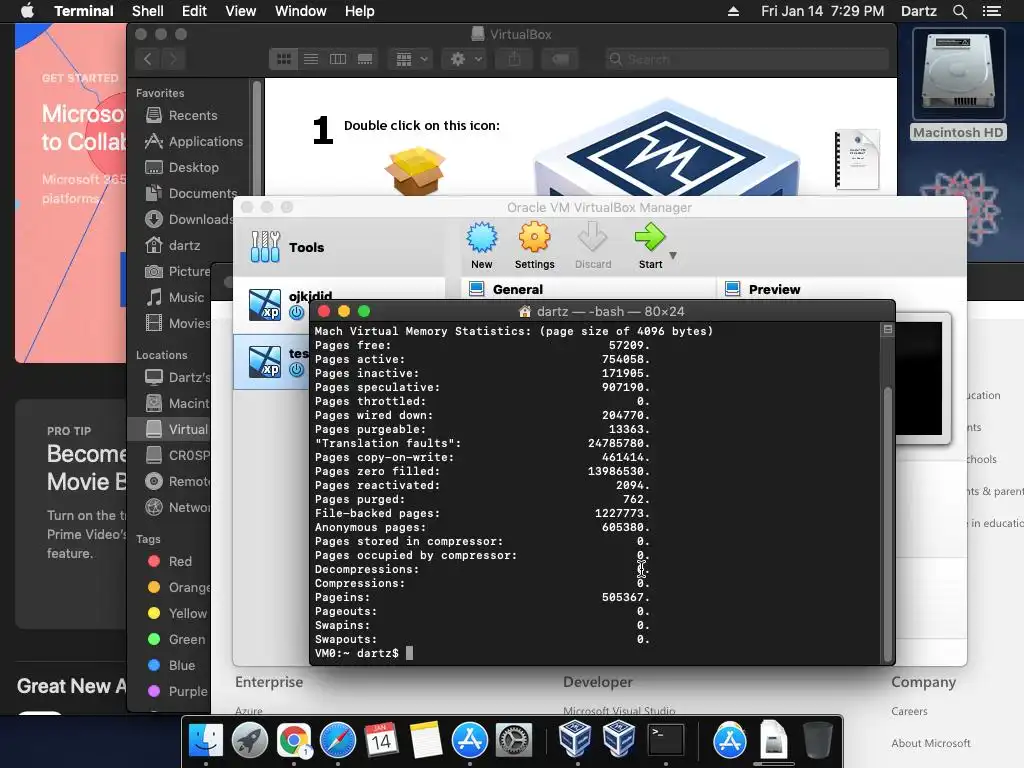
Task: Click the Finder forward arrow
Action: [173, 59]
